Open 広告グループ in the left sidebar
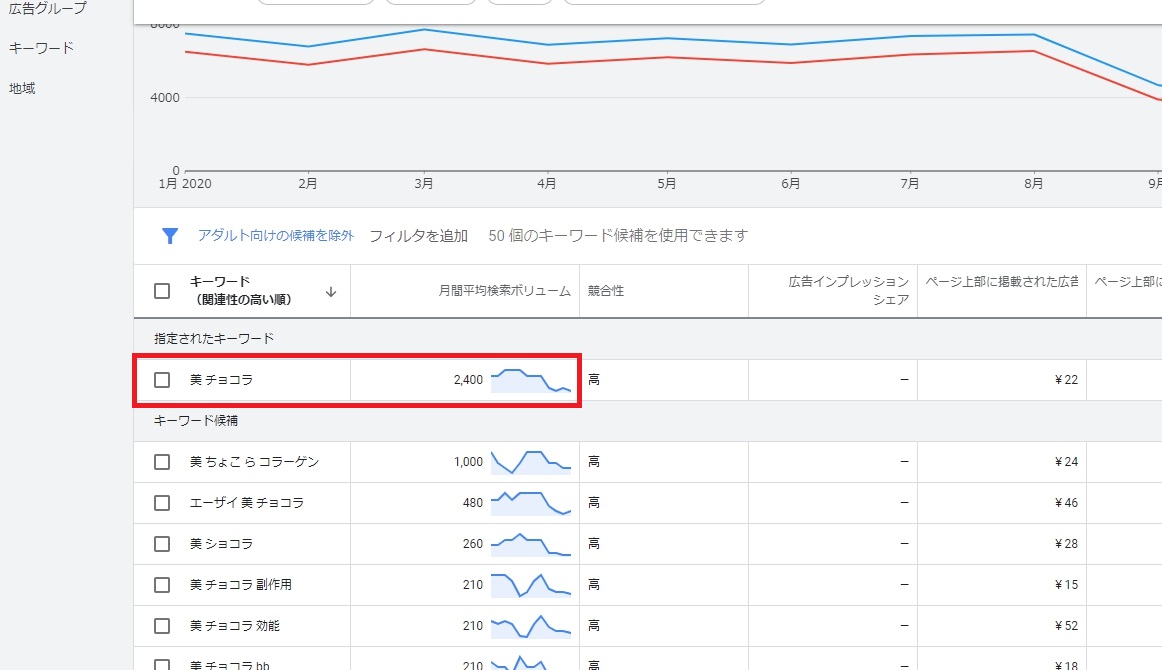Screen dimensions: 1162x670 pyautogui.click(x=47, y=9)
